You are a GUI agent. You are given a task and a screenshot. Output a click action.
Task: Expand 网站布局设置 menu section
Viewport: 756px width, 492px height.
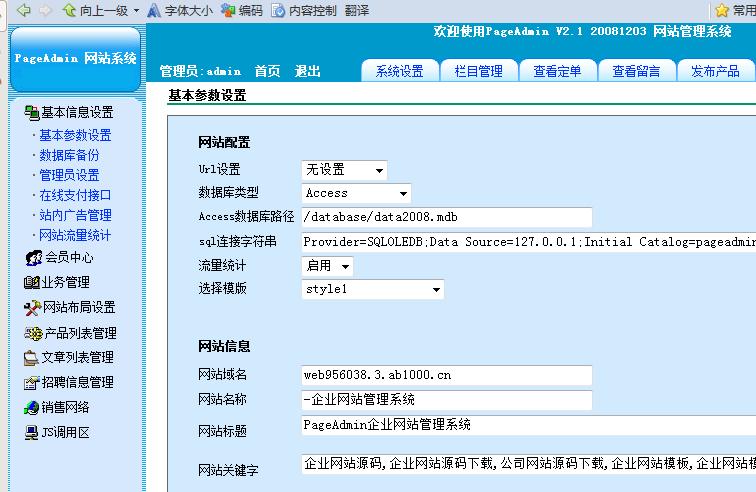click(79, 308)
